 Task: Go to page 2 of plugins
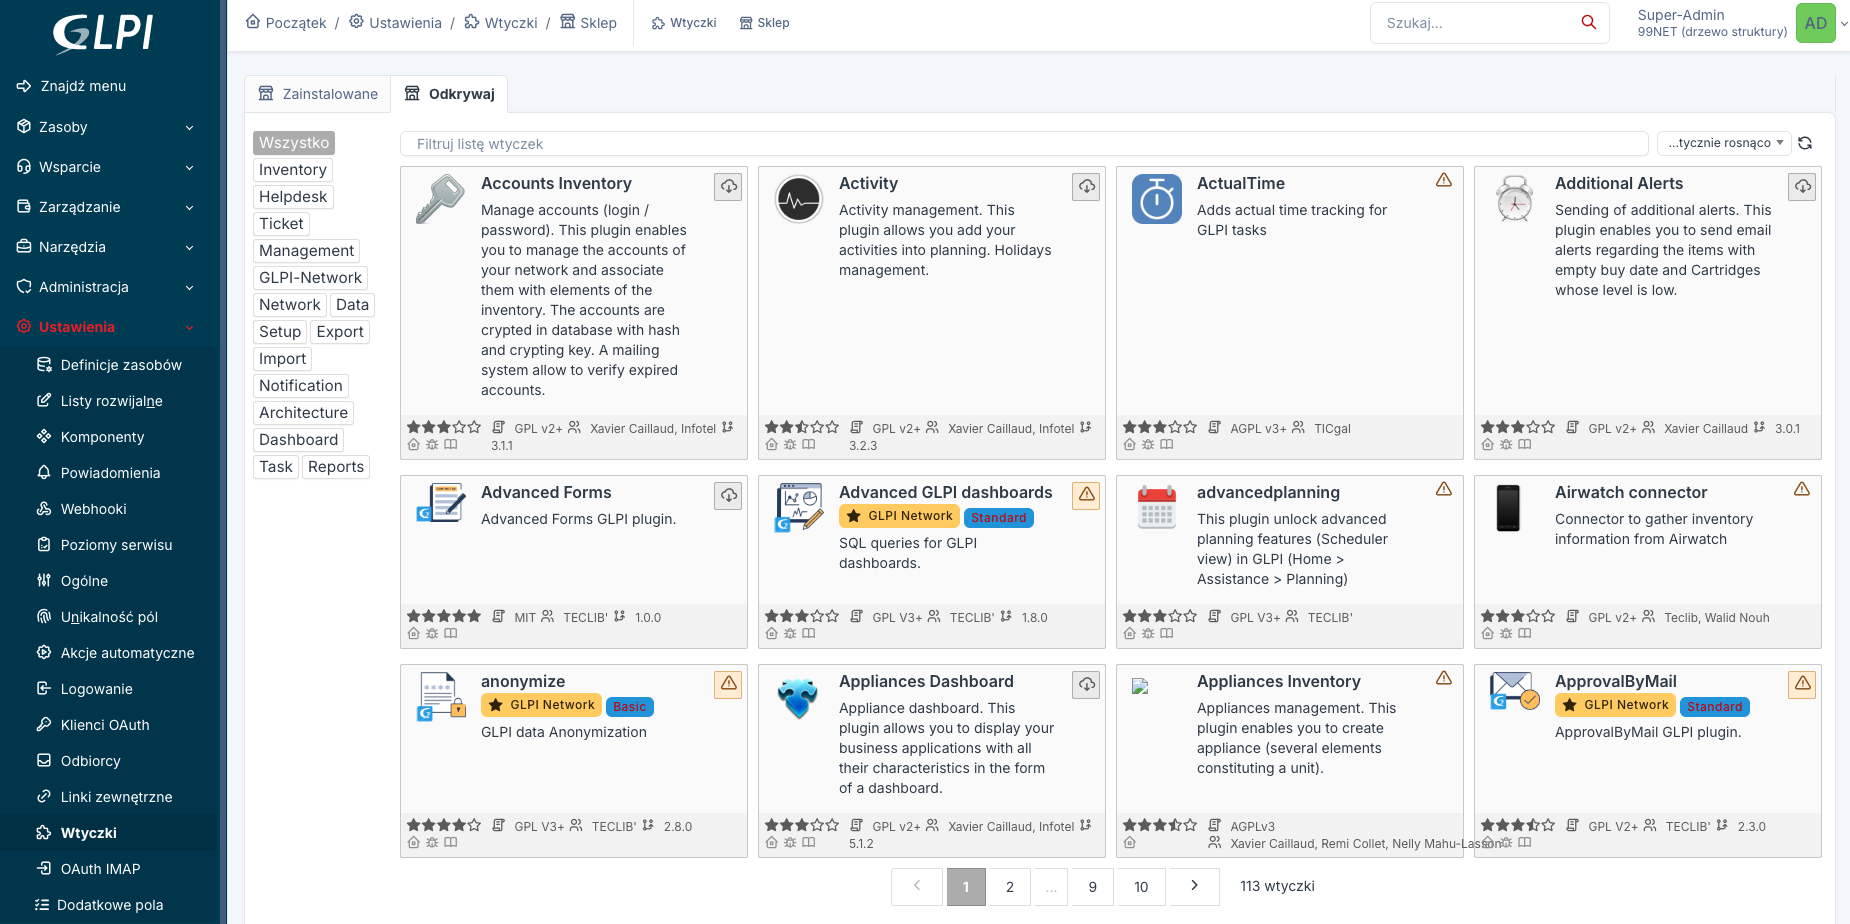(1010, 887)
